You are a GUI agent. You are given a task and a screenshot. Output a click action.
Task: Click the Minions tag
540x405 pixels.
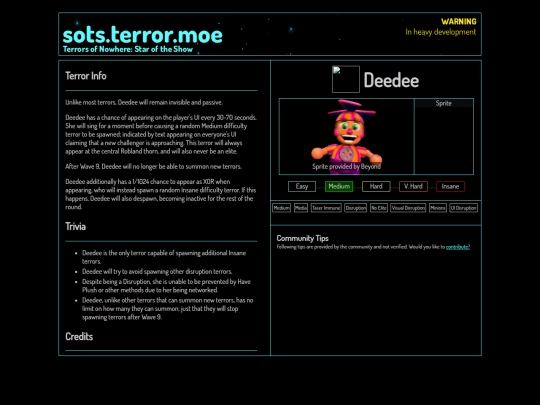point(438,208)
